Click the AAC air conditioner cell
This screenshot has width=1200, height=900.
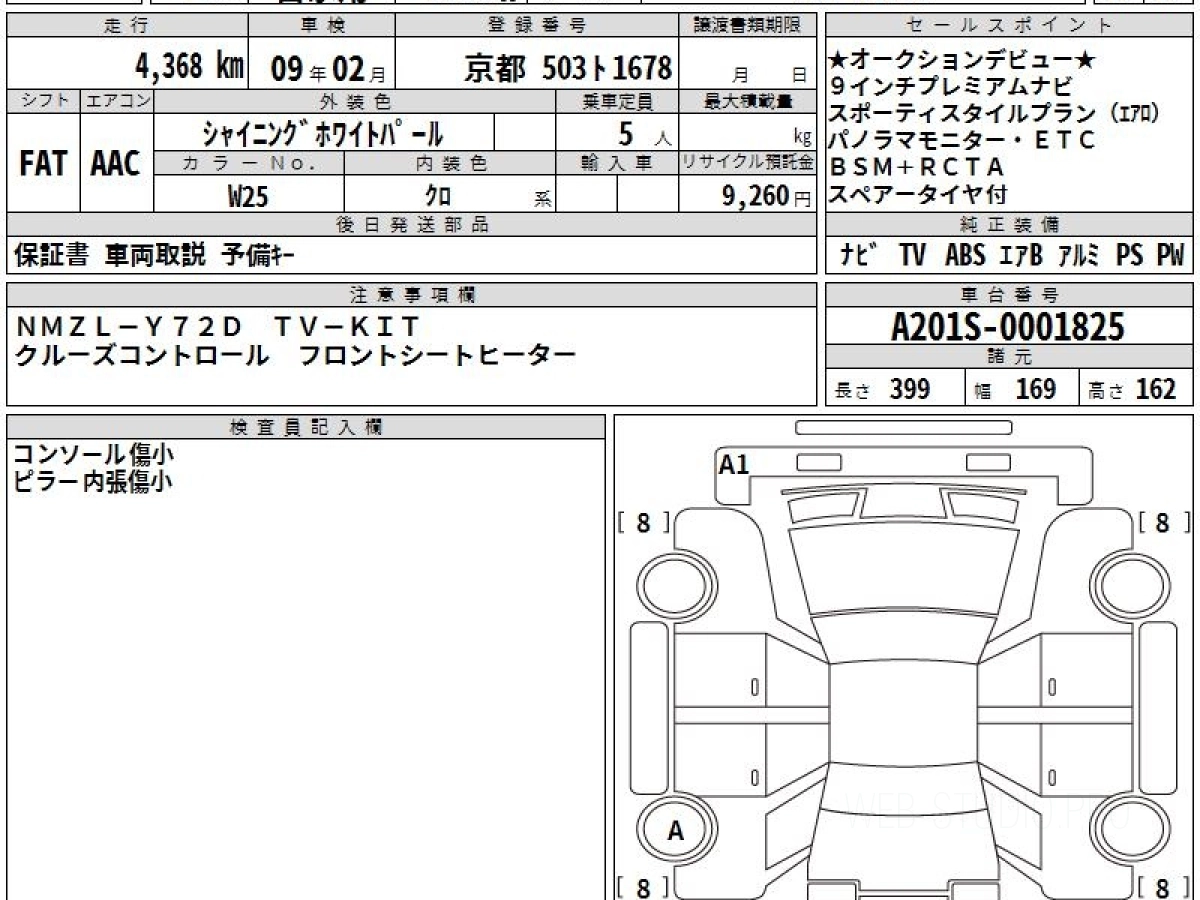pos(116,165)
